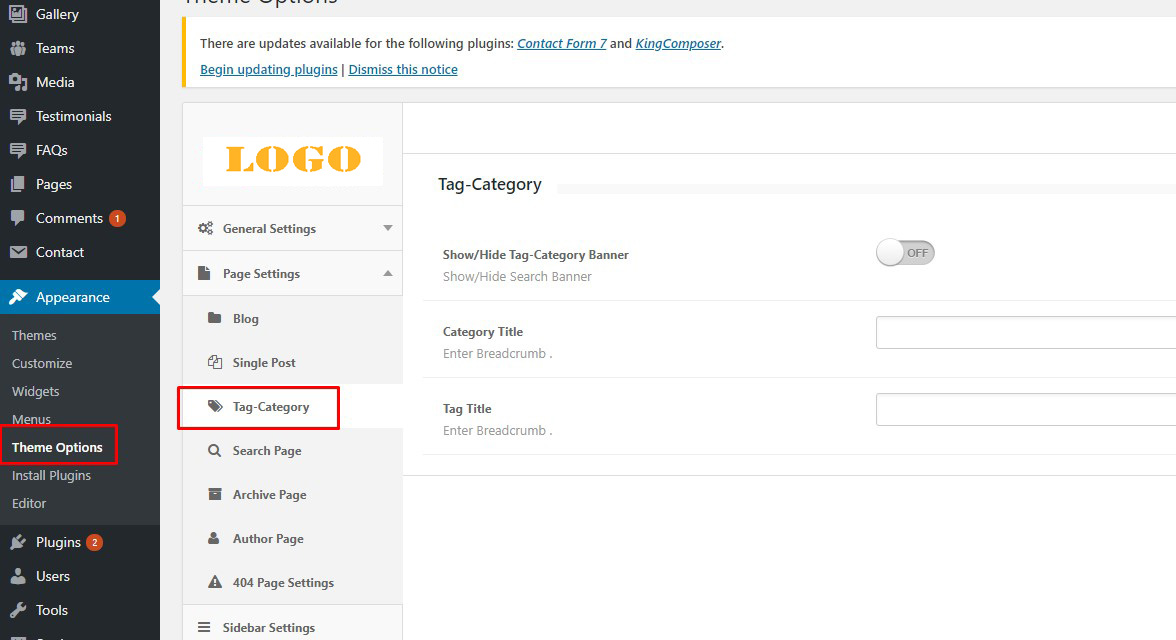
Task: Expand the Sidebar Settings section
Action: pyautogui.click(x=268, y=627)
